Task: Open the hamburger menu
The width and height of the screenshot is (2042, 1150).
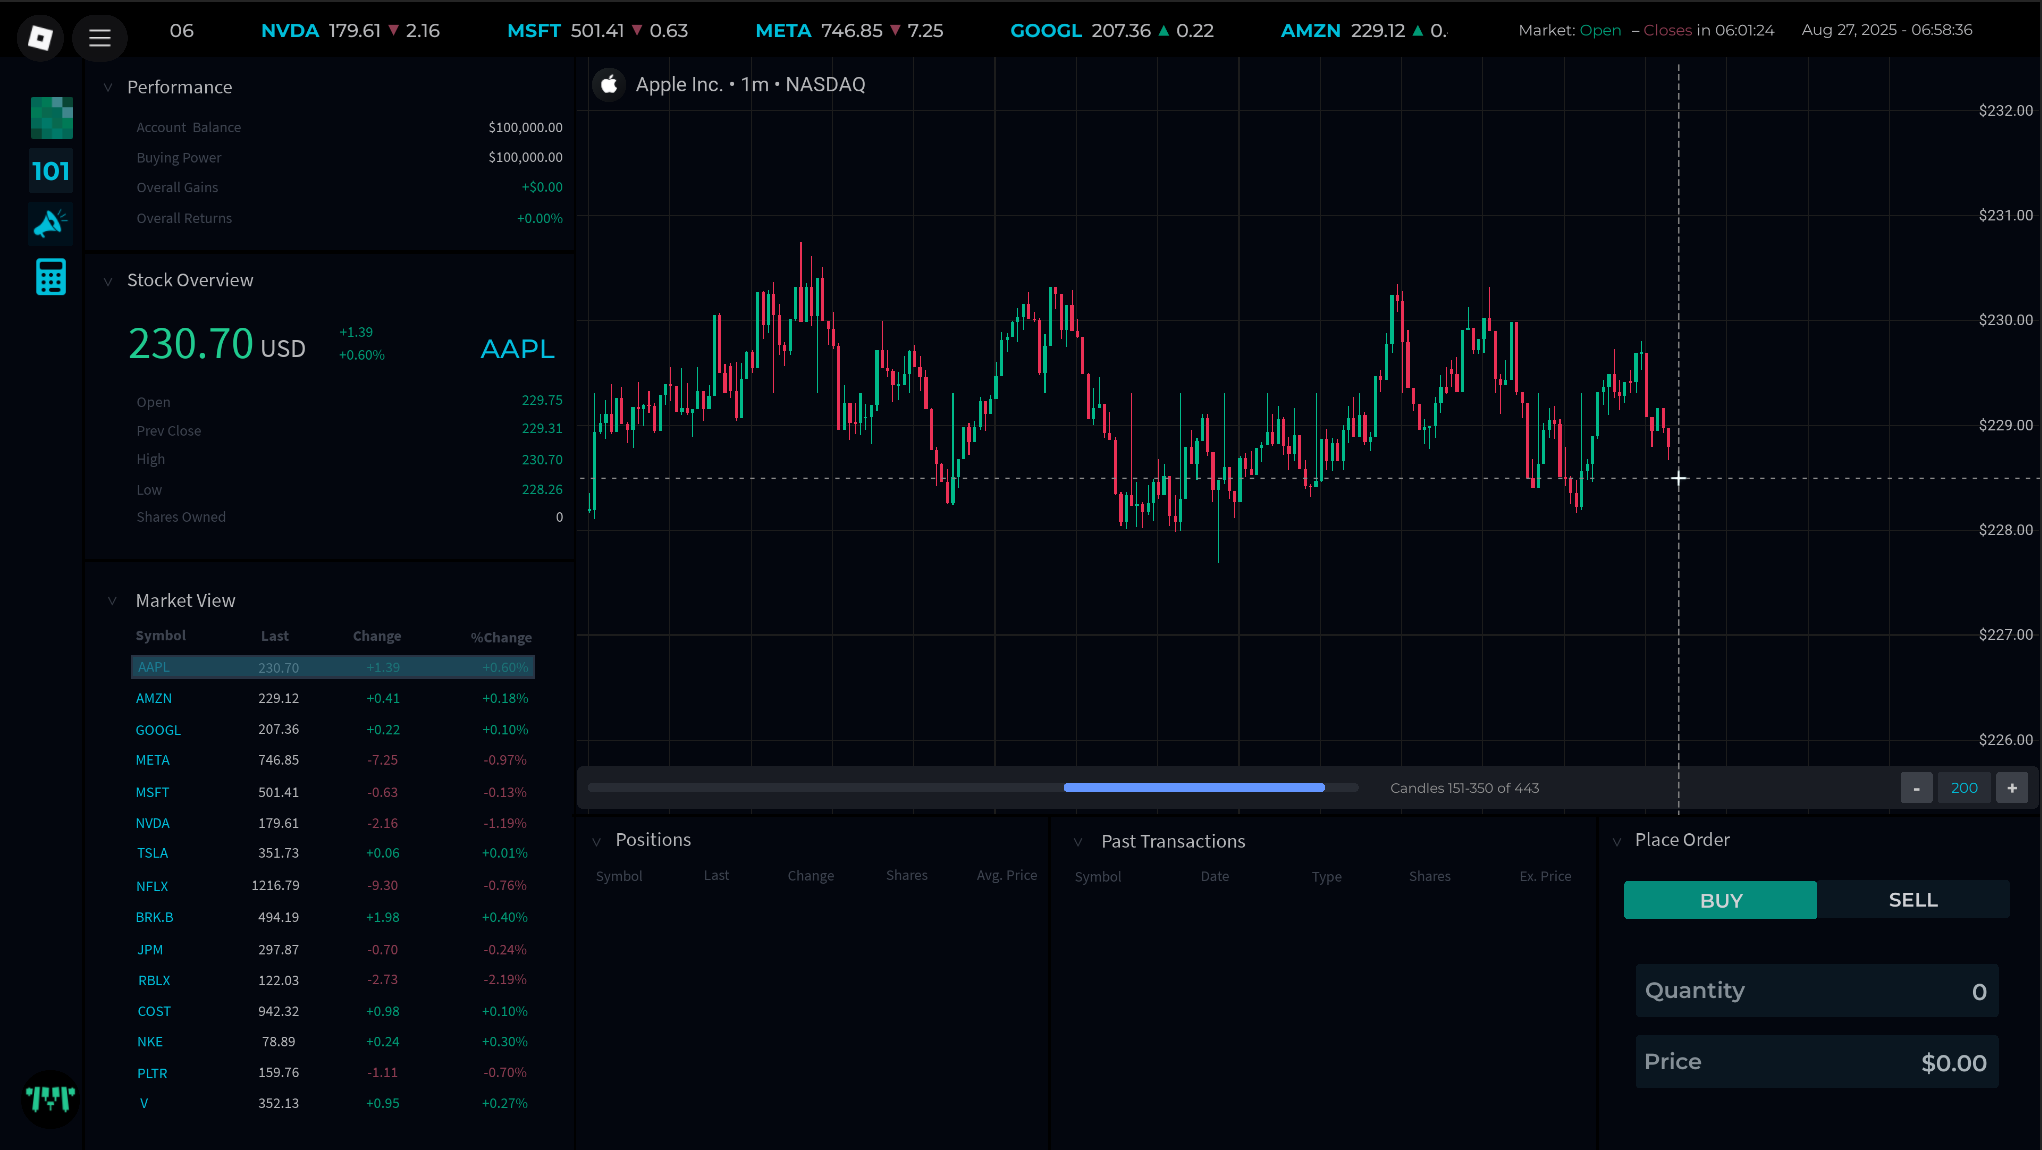Action: (x=99, y=38)
